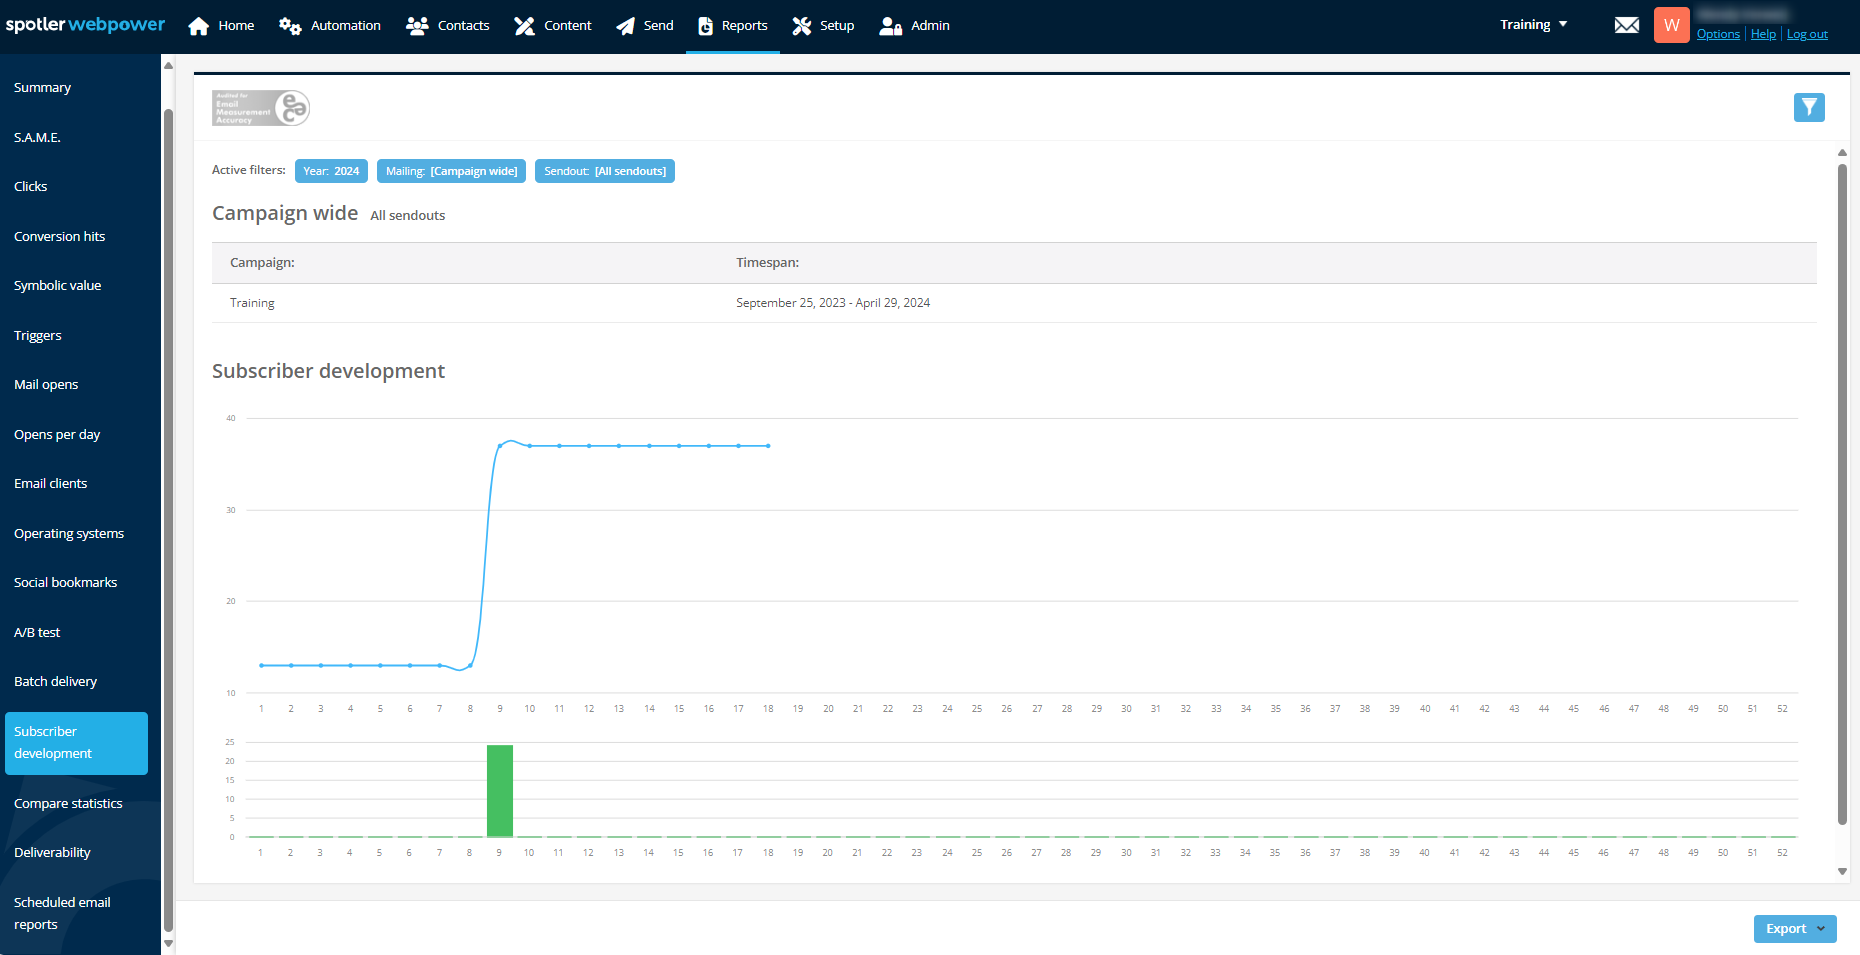Expand the Training campaign dropdown
Viewport: 1860px width, 955px height.
1534,25
